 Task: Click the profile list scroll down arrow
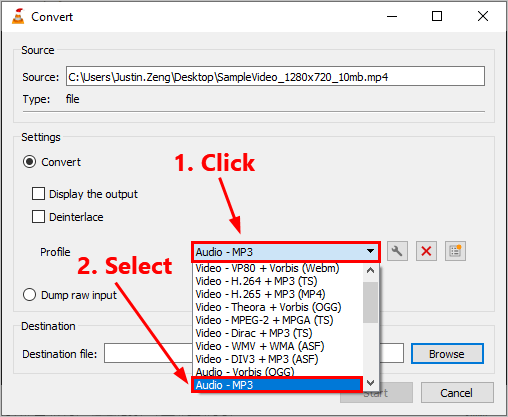pyautogui.click(x=370, y=383)
